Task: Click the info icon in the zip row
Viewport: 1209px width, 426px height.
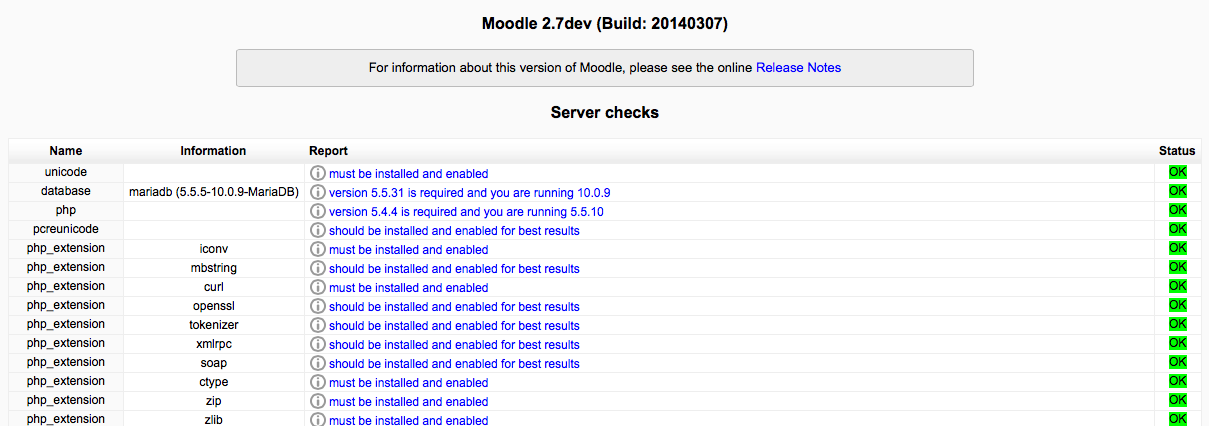Action: tap(318, 402)
